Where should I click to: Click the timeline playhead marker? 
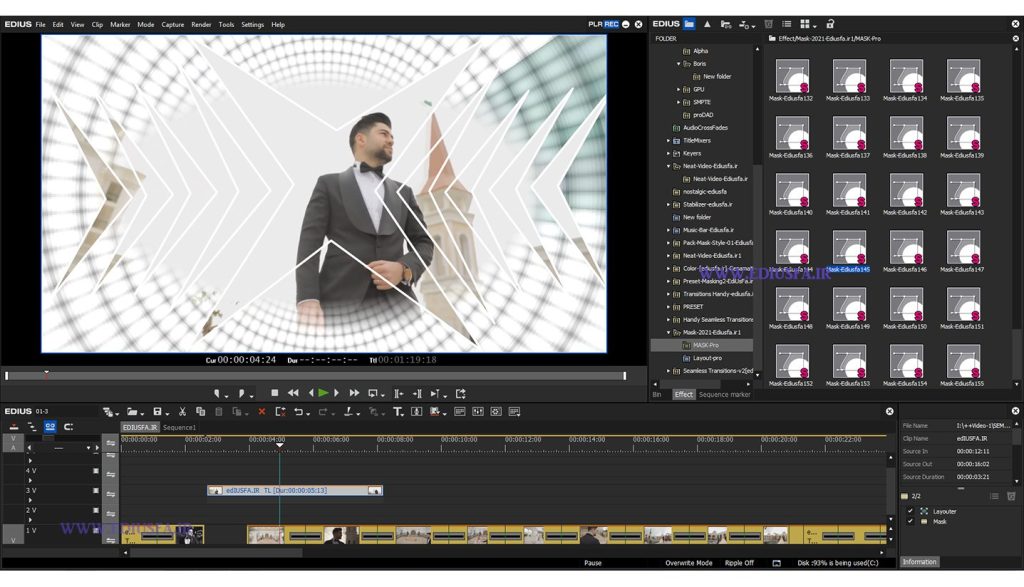280,444
